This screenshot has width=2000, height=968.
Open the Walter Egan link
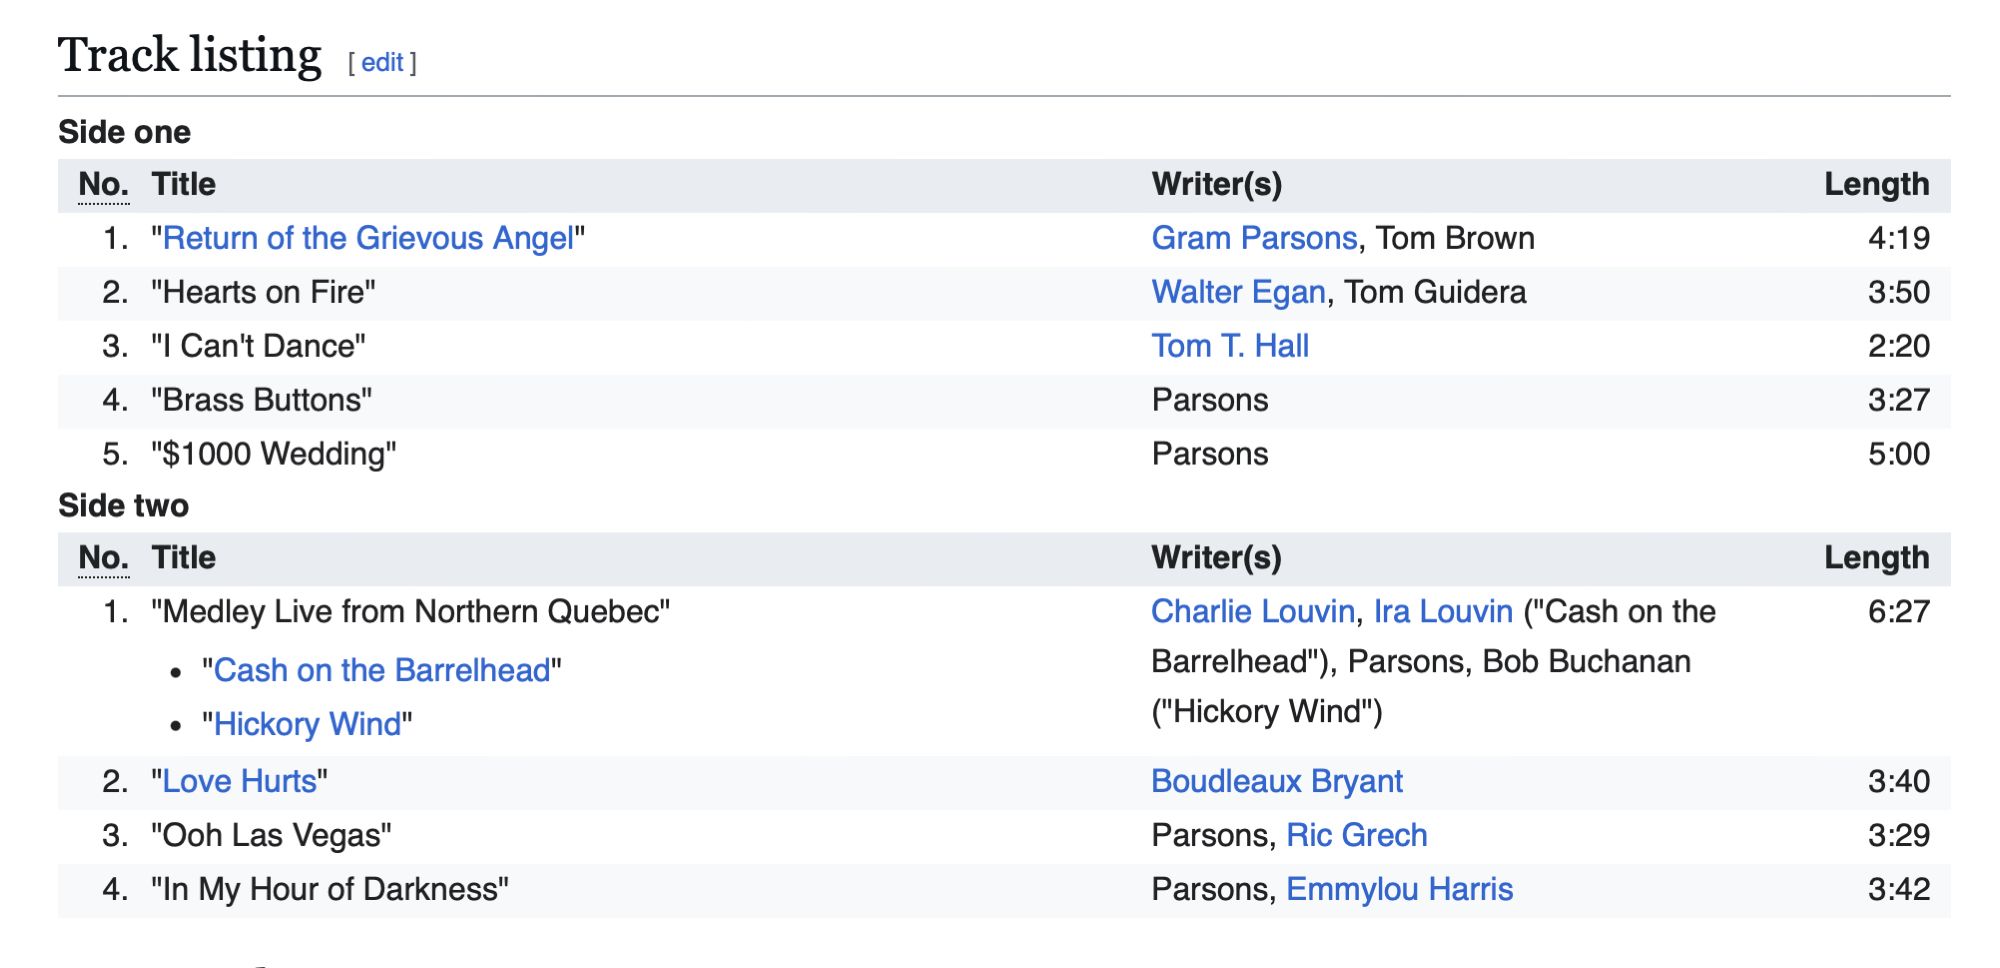click(1238, 292)
